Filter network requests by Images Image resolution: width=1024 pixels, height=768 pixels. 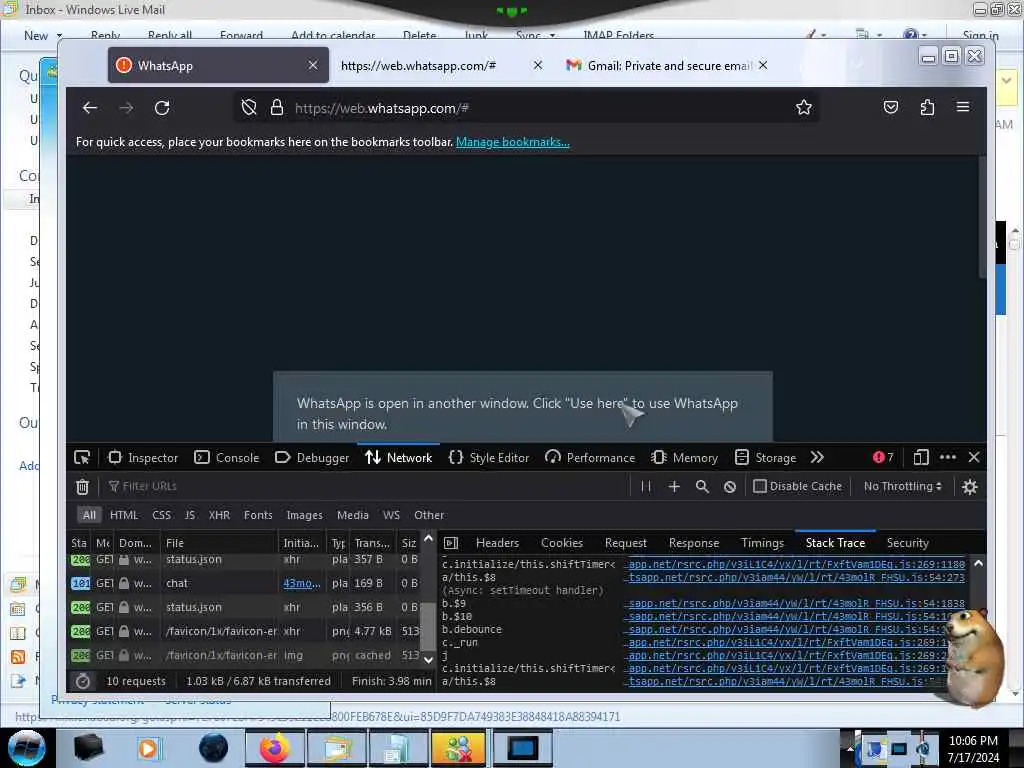(x=304, y=515)
